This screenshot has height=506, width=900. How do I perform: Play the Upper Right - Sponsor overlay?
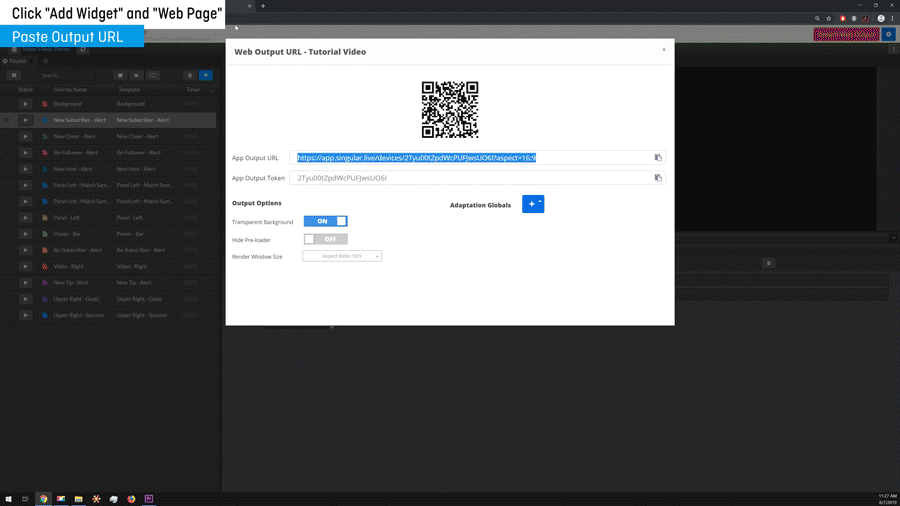coord(25,315)
